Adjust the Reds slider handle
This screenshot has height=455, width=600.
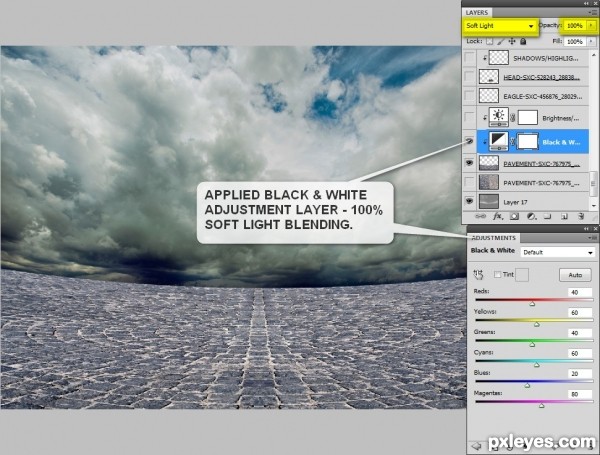tap(532, 304)
